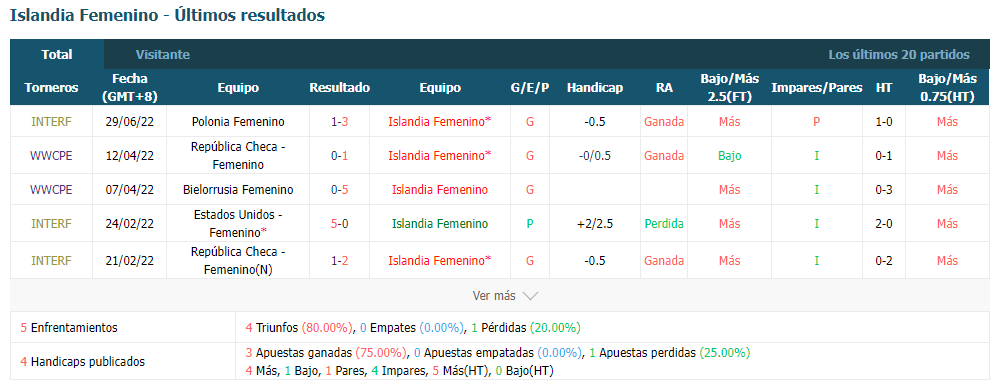The width and height of the screenshot is (1002, 389).
Task: Click the 0-5 result score
Action: tap(339, 190)
